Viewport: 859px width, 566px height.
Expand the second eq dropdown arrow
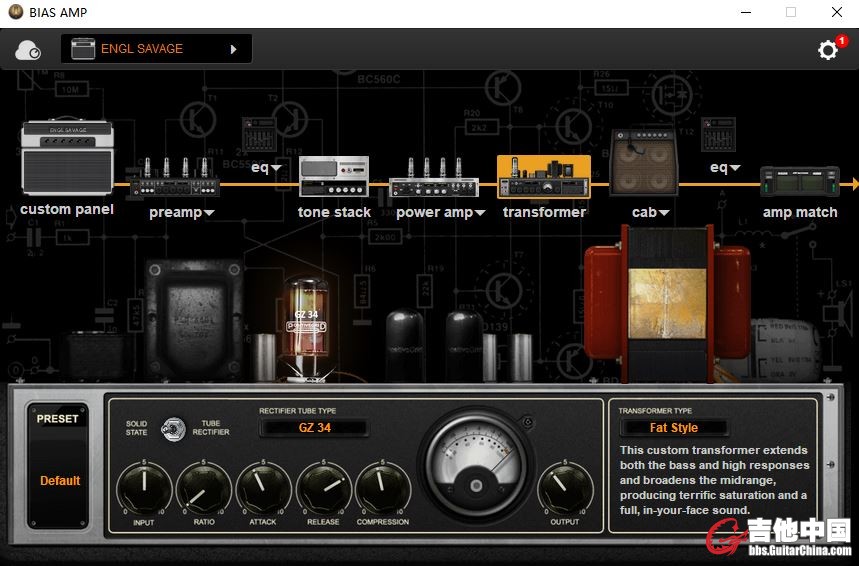(x=735, y=168)
